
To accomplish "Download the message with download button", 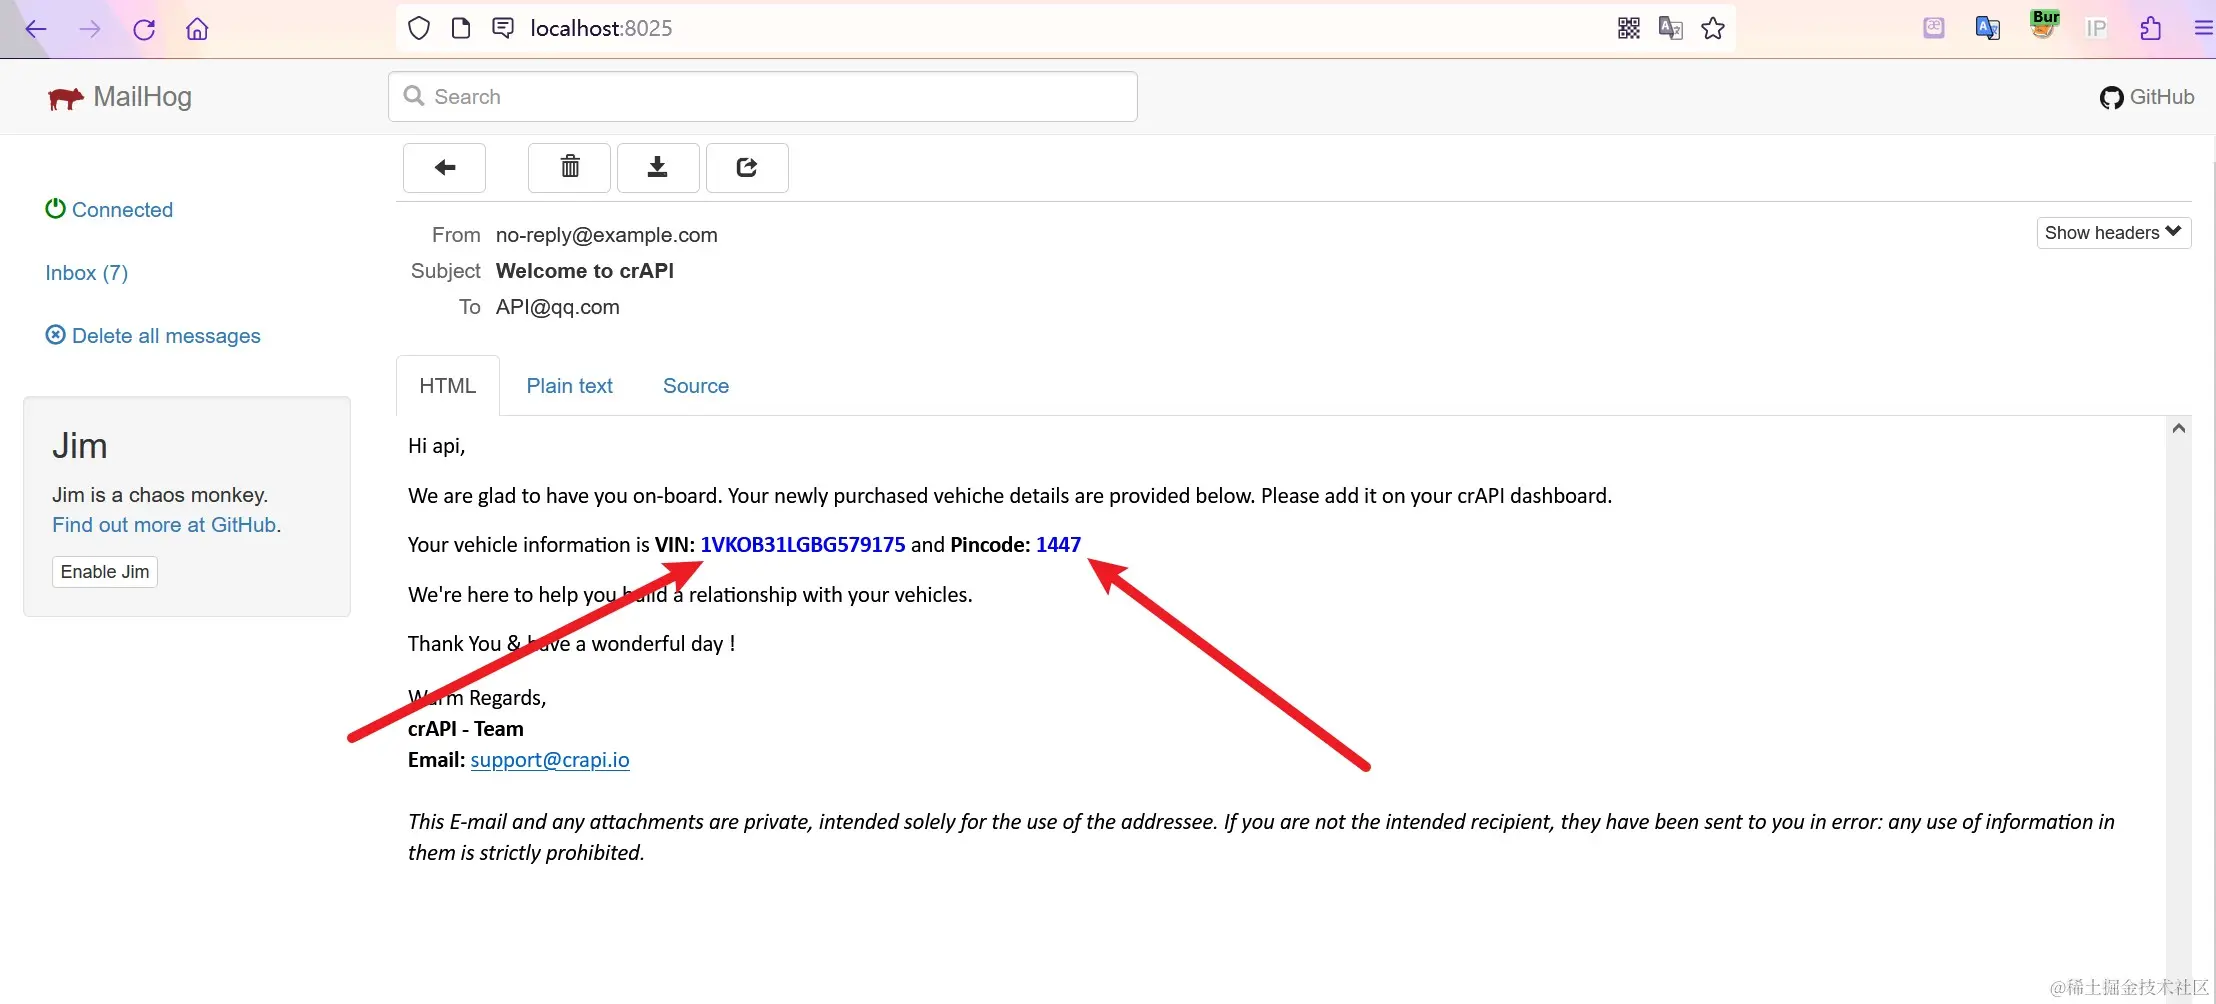I will [658, 167].
